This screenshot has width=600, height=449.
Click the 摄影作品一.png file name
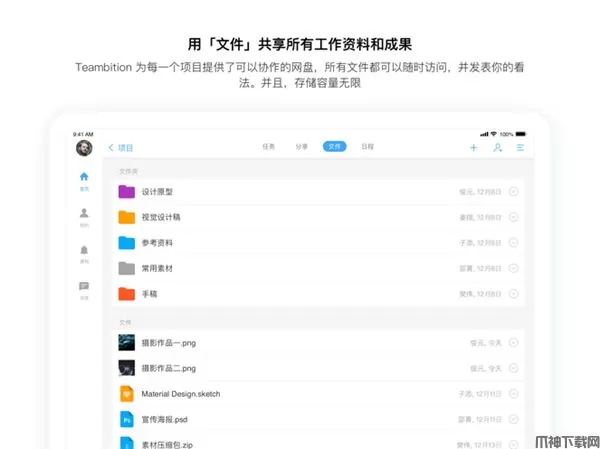click(169, 343)
